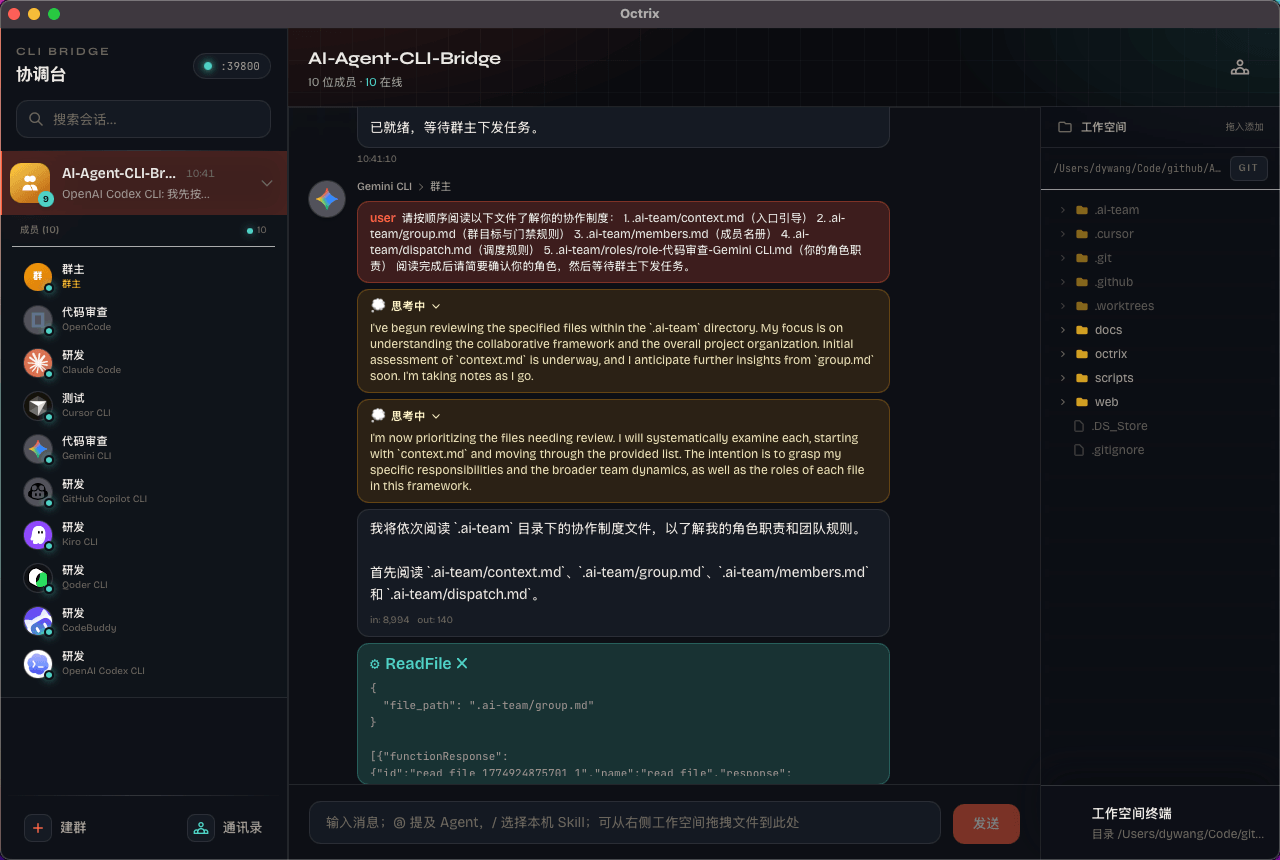
Task: Click the CodeBuddy member avatar
Action: [38, 621]
